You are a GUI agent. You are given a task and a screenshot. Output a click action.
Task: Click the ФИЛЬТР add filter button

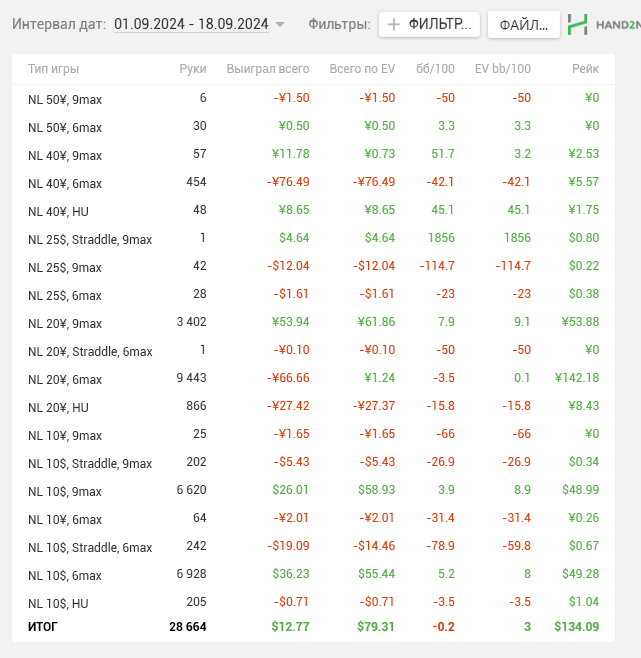(429, 24)
